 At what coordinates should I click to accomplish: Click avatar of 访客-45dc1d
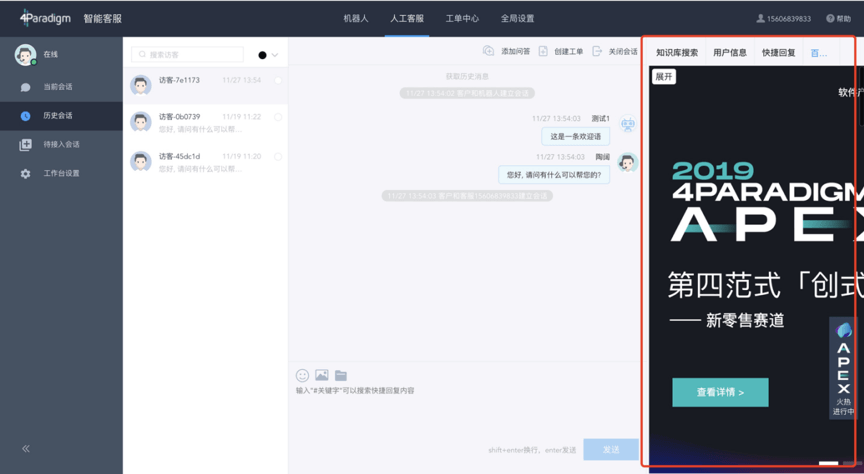coord(141,162)
